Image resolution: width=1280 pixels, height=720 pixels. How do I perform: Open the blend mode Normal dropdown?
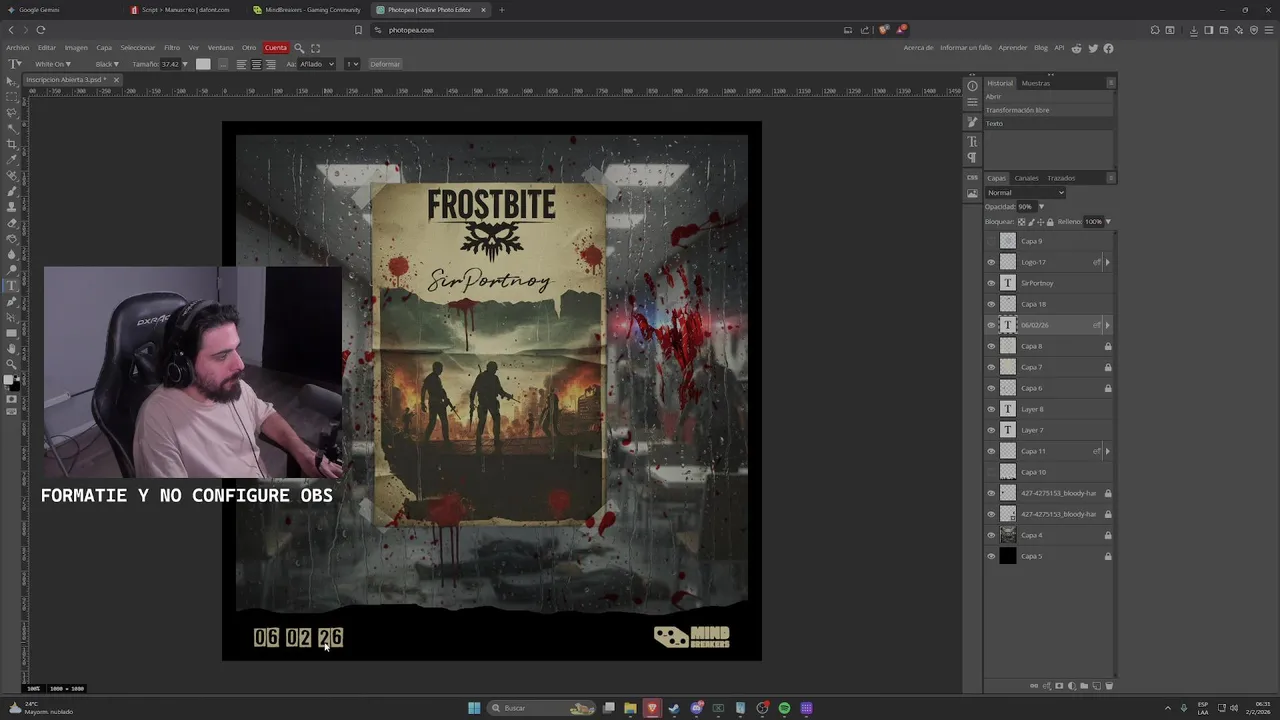tap(1025, 193)
